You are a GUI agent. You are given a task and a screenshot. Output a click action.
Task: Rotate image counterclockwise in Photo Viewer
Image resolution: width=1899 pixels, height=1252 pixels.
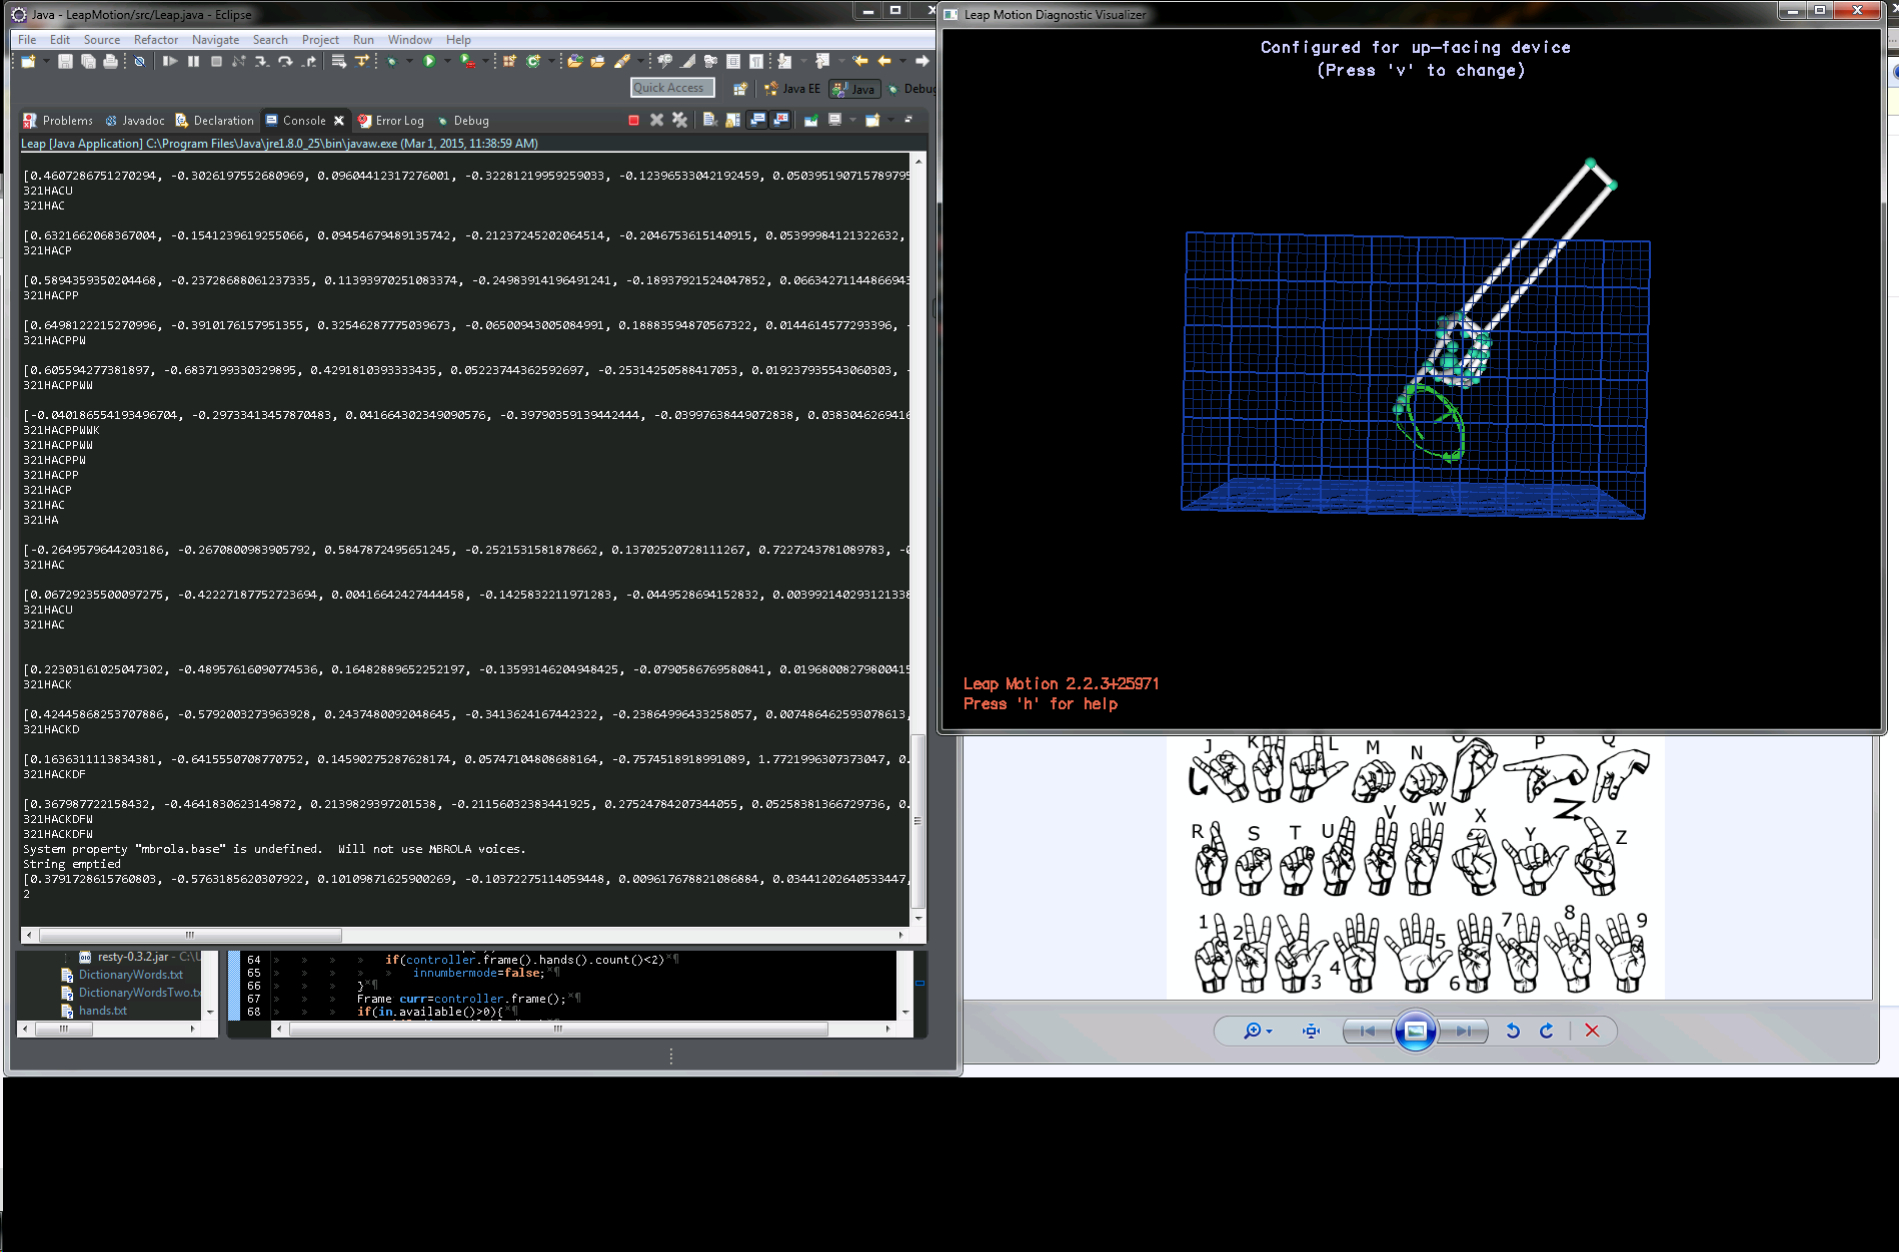1513,1031
